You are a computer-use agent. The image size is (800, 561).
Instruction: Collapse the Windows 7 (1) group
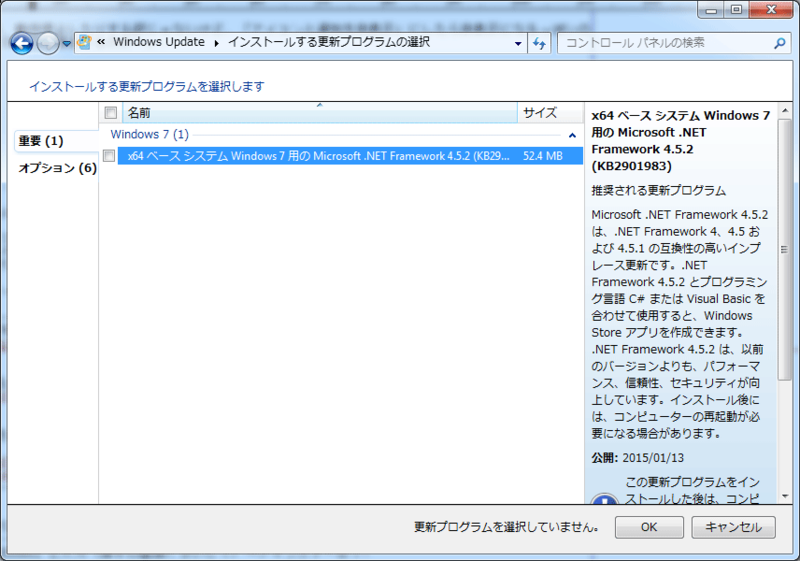(572, 135)
